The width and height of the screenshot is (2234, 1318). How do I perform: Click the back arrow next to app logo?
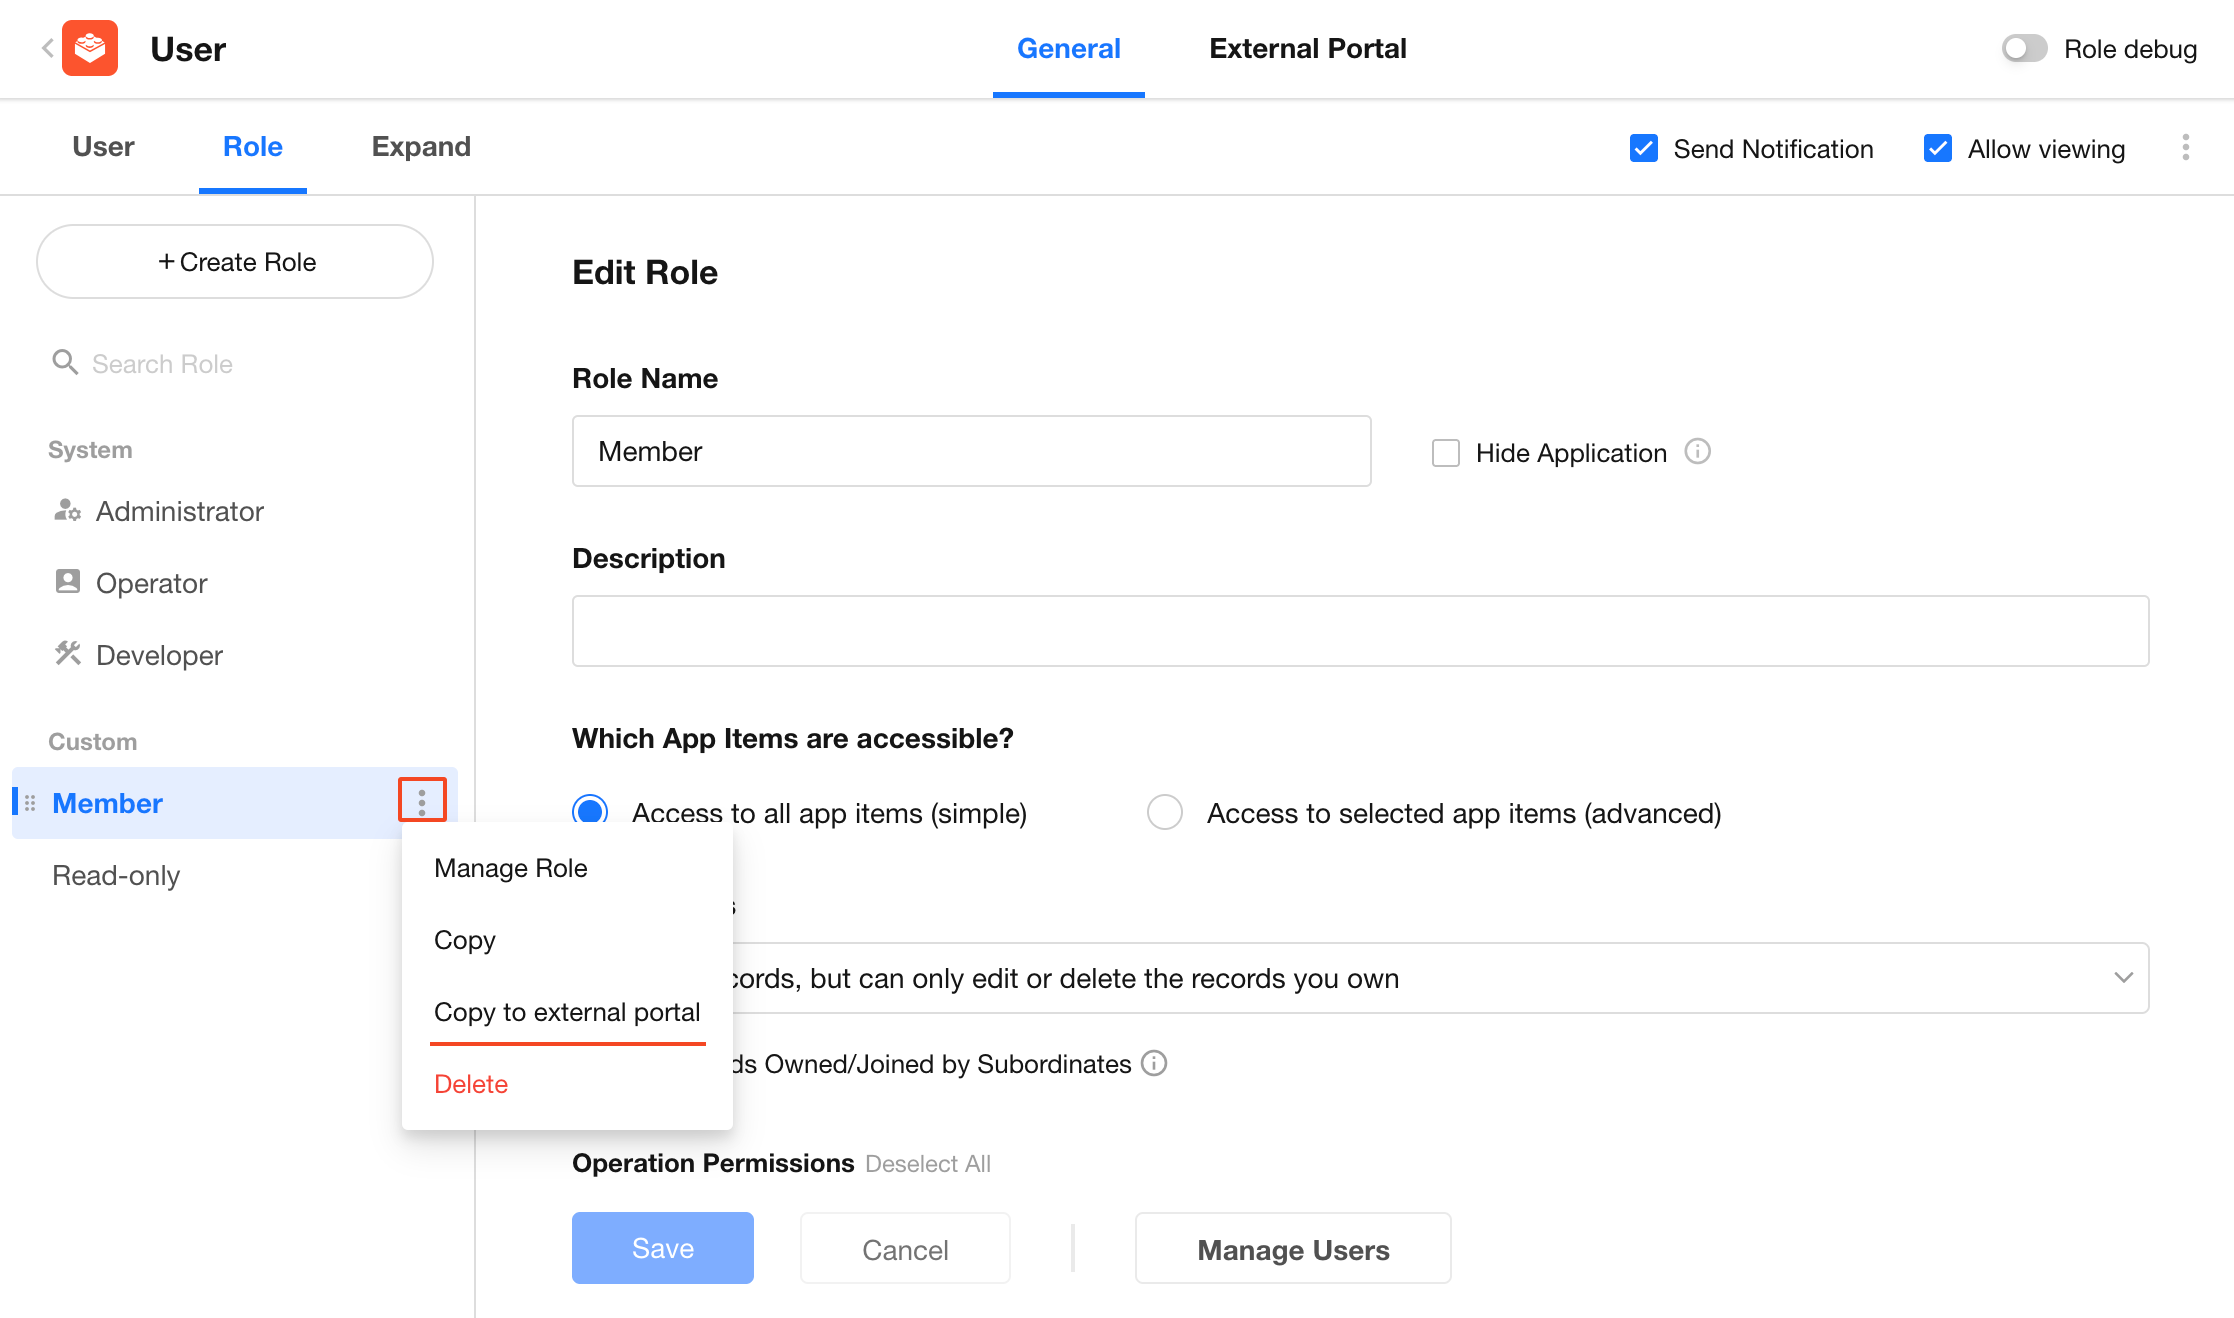pyautogui.click(x=47, y=48)
